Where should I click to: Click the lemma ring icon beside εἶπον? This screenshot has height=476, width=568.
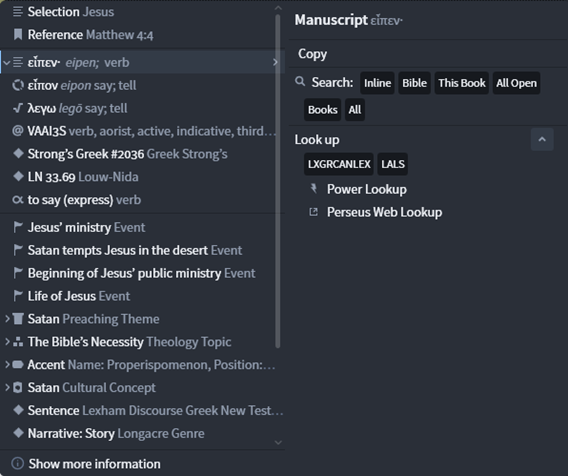pos(17,85)
